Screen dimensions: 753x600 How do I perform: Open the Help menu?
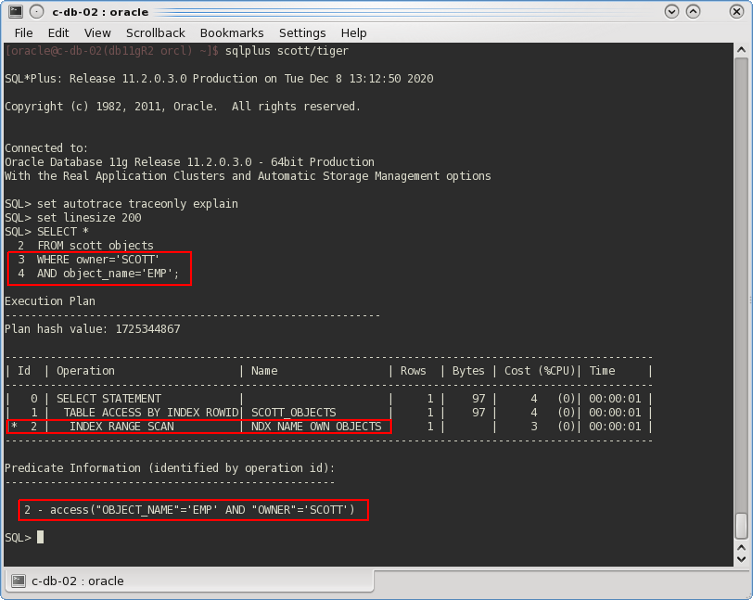tap(353, 33)
